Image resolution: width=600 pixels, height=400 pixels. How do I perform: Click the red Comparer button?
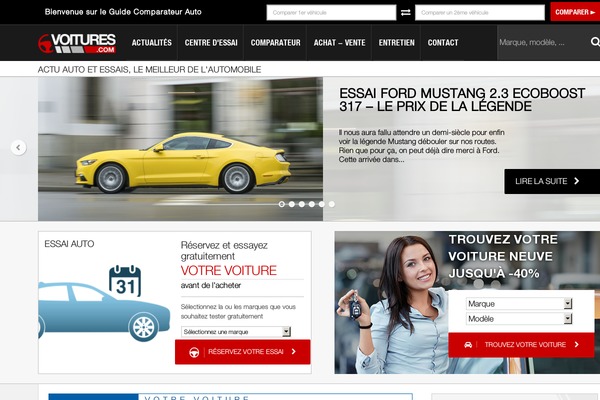[575, 12]
